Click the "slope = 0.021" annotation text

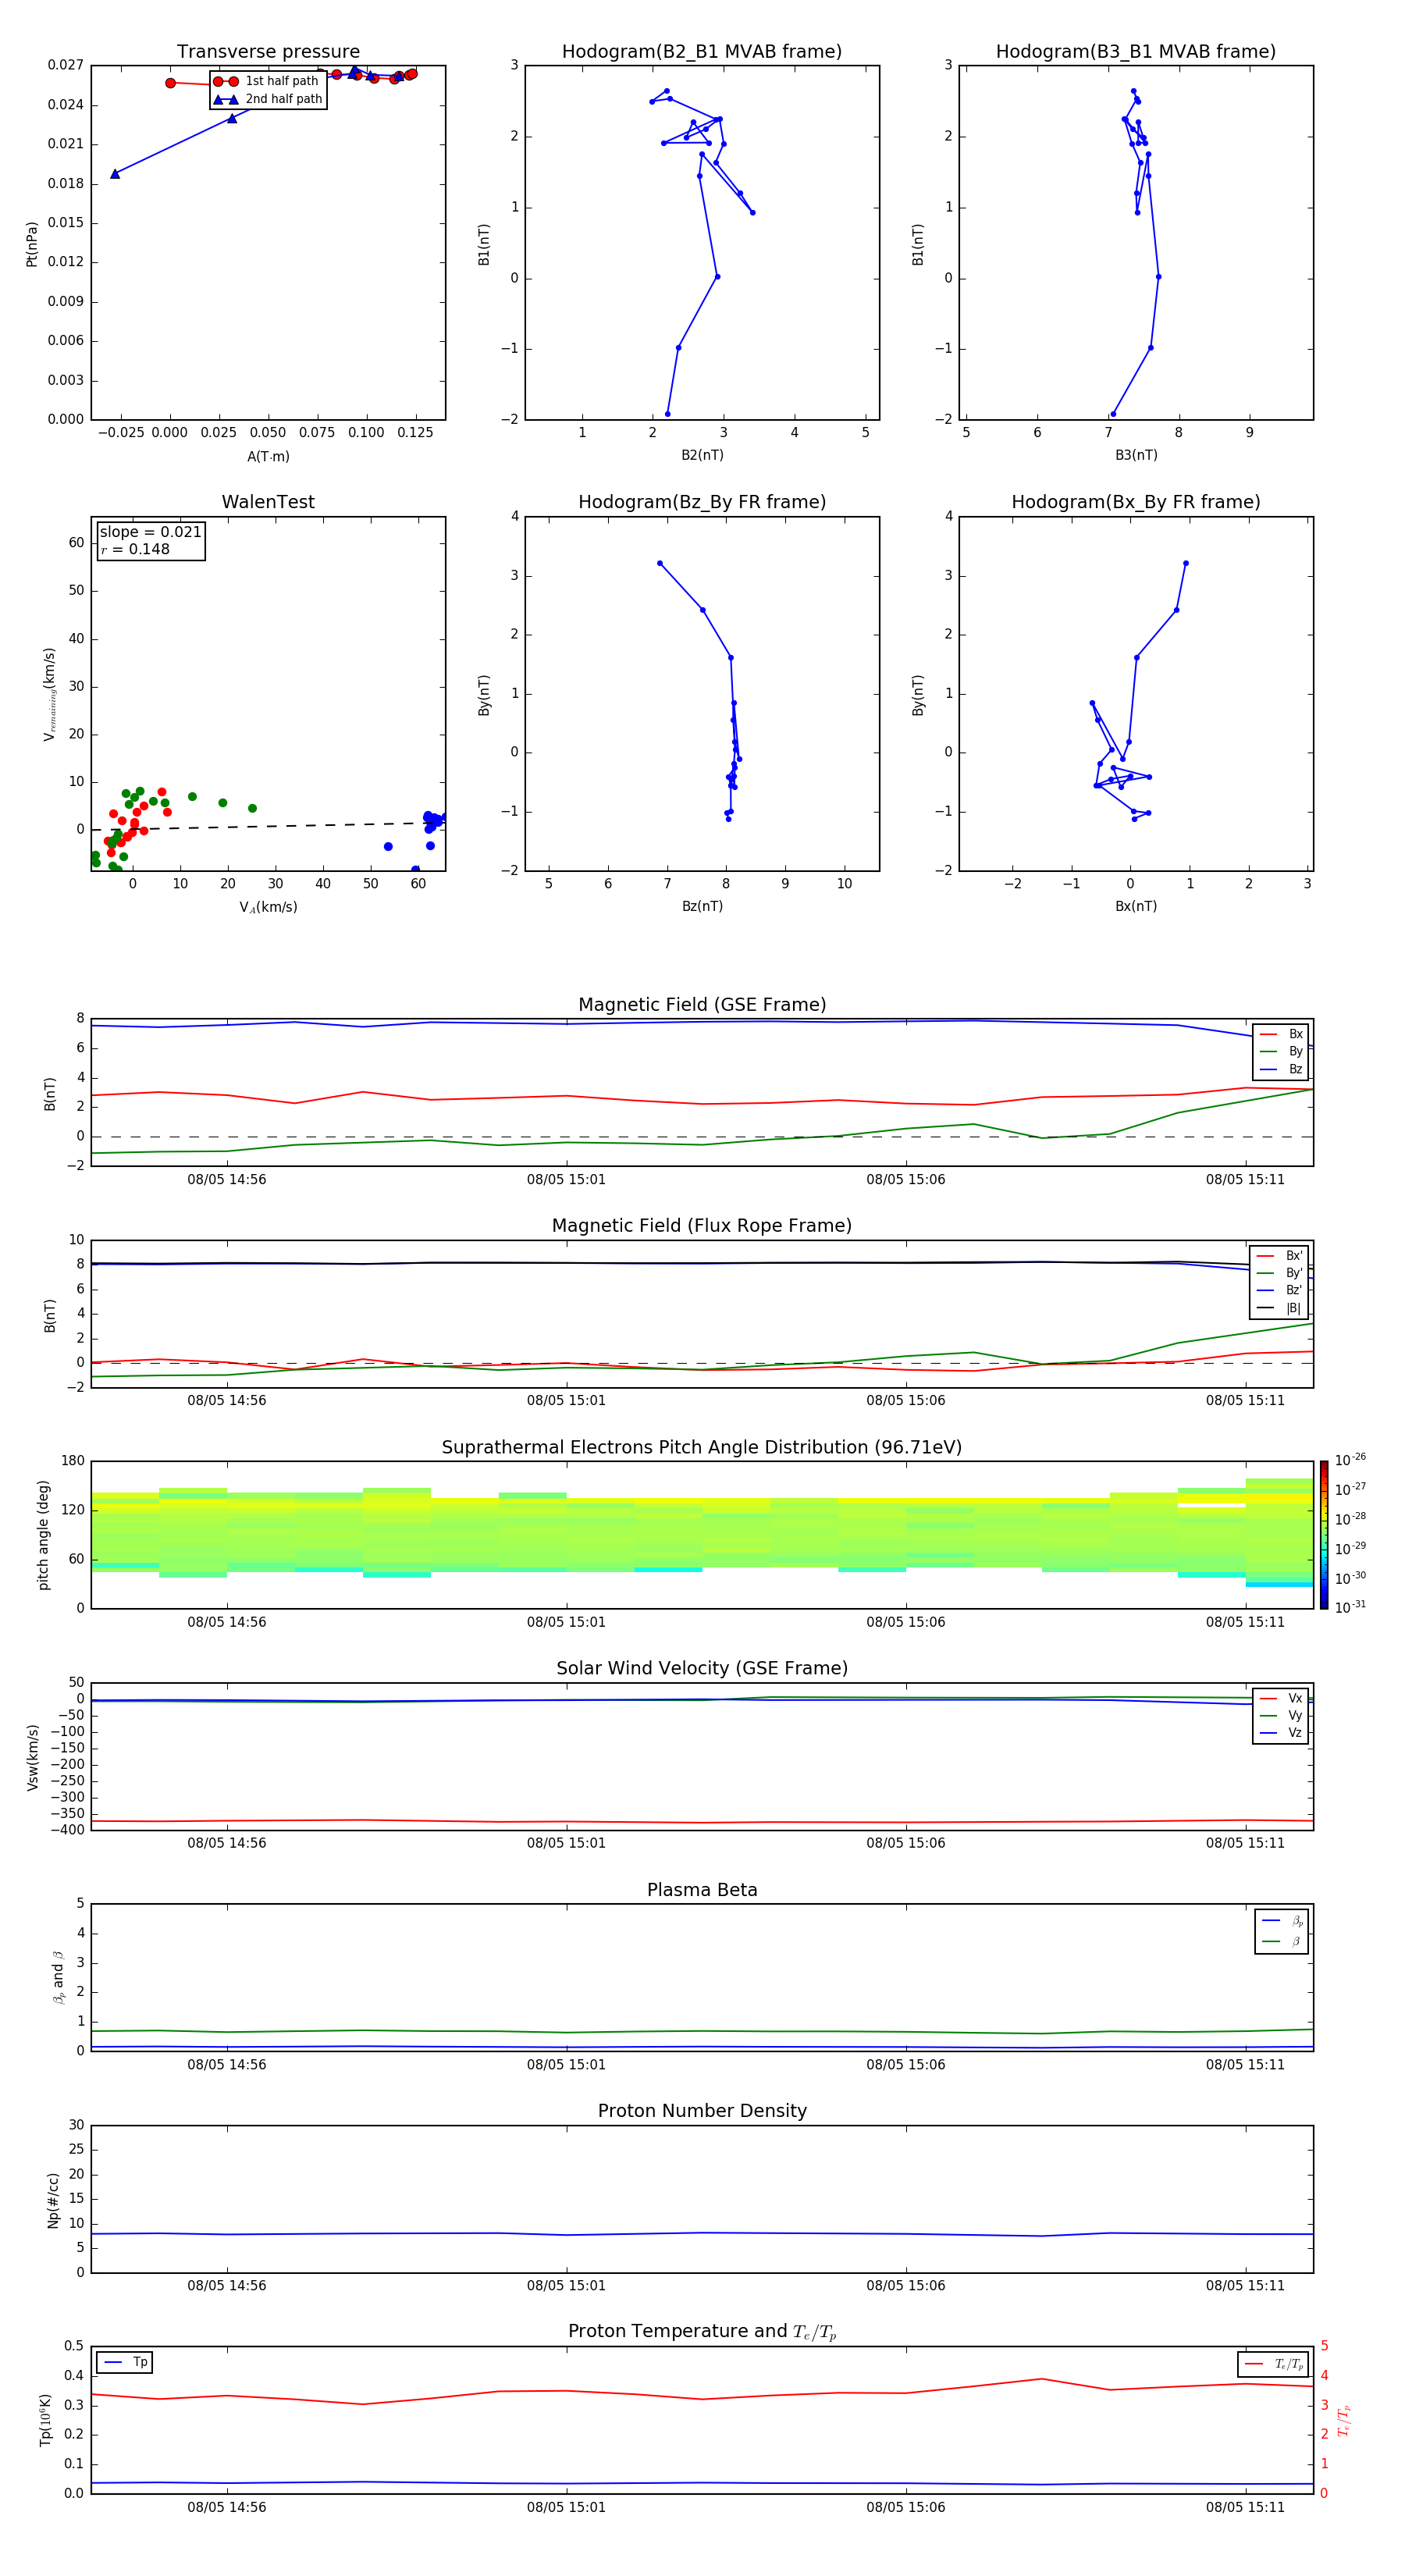pos(150,532)
